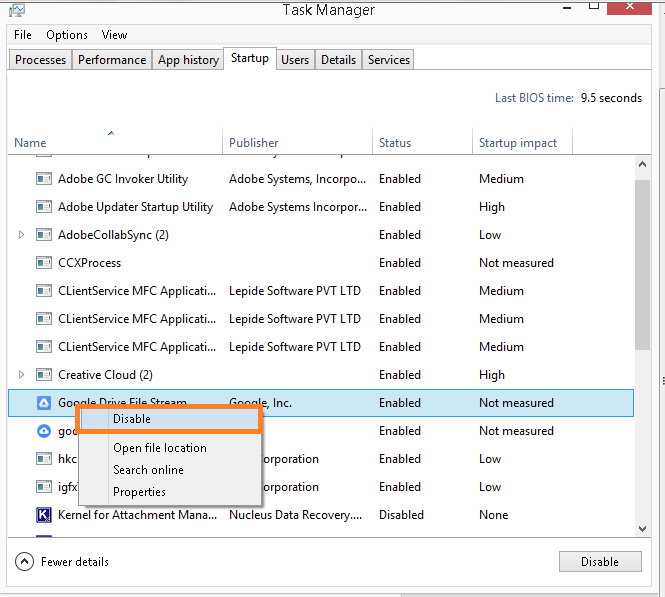This screenshot has height=597, width=665.
Task: Select the Startup tab
Action: point(250,58)
